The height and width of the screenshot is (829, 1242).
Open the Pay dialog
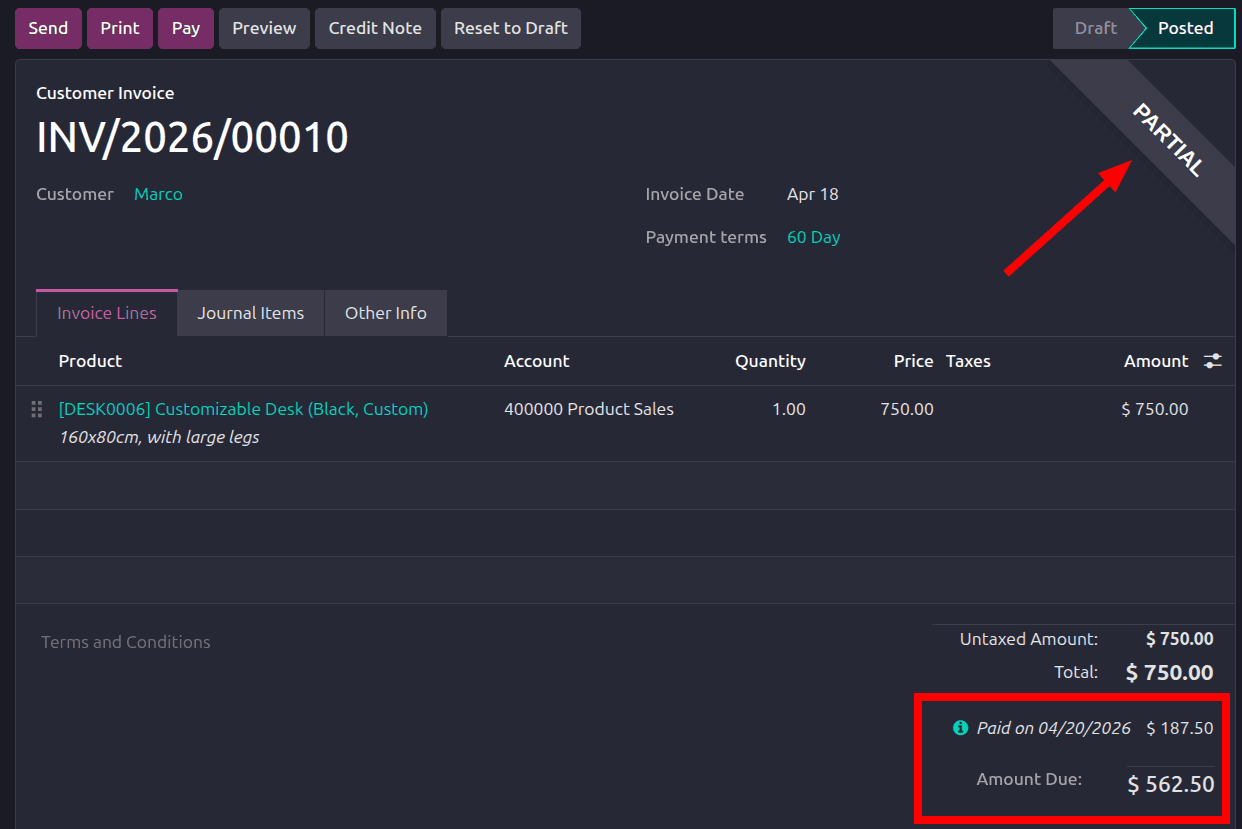click(x=185, y=28)
